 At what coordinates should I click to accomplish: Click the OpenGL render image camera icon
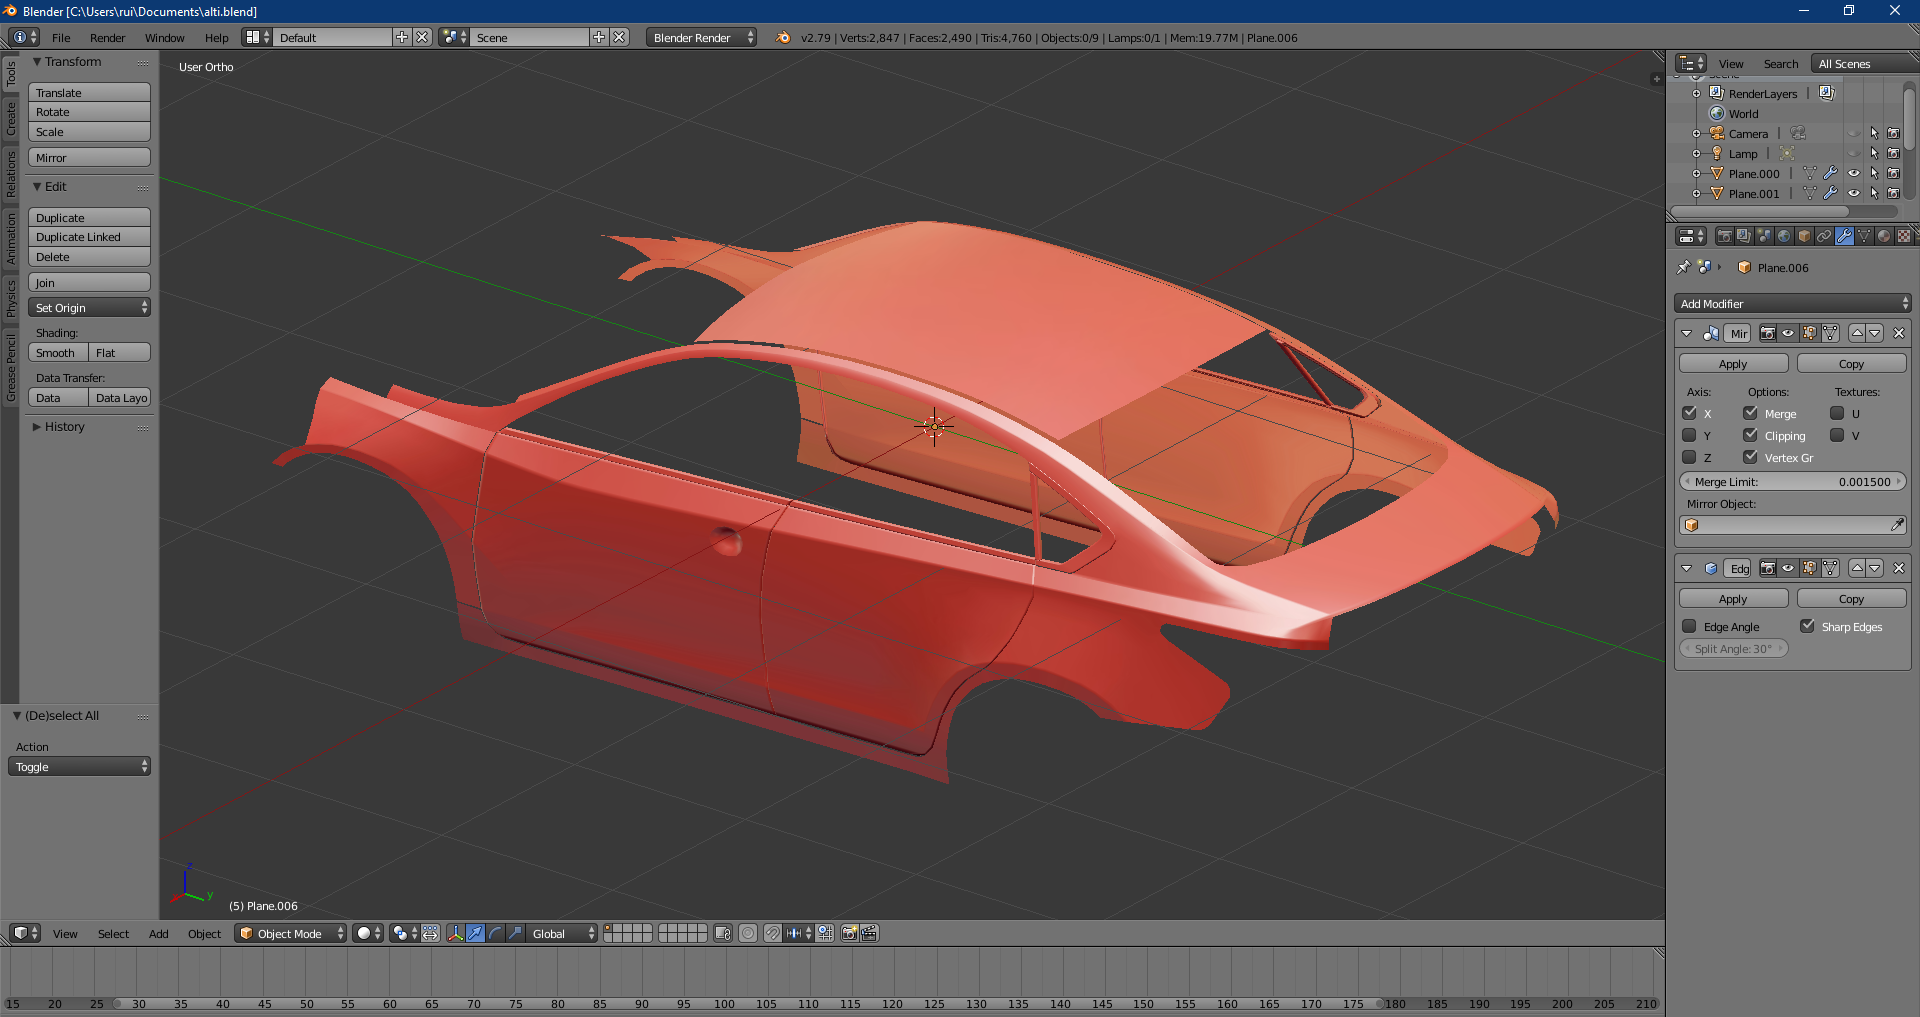point(849,933)
